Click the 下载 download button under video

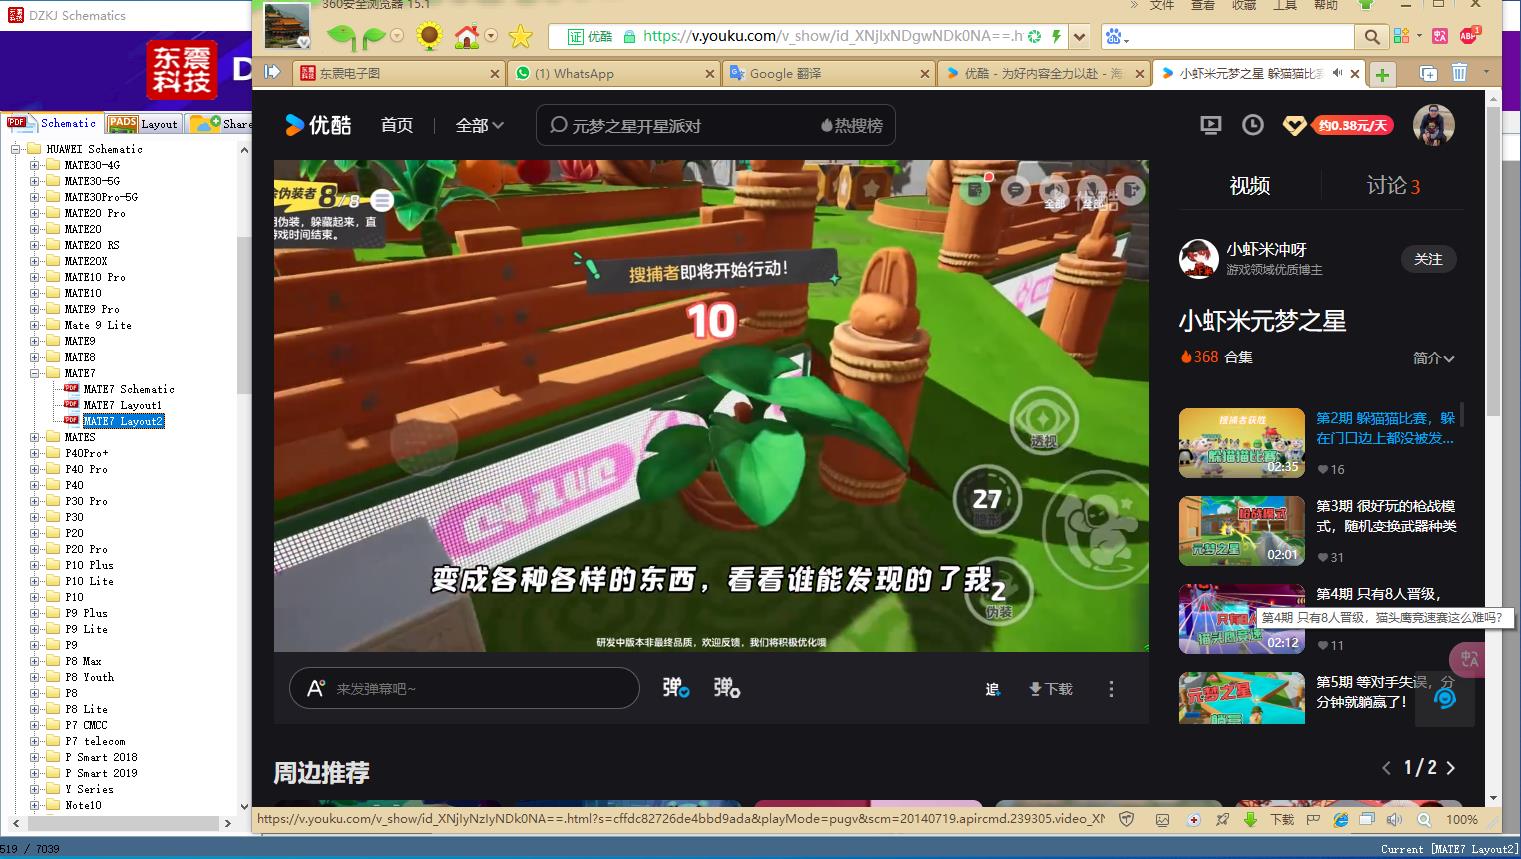1050,689
